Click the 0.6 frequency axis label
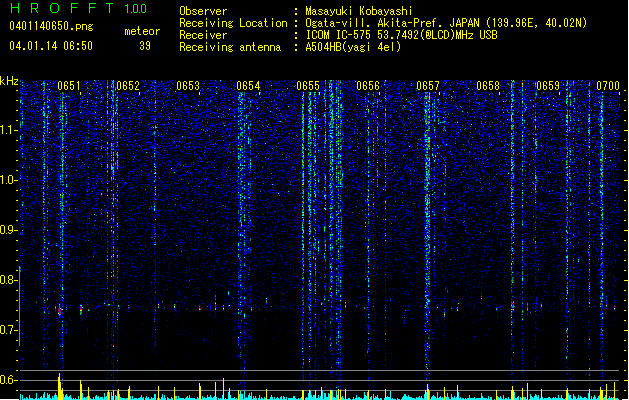This screenshot has width=629, height=400. coord(9,380)
